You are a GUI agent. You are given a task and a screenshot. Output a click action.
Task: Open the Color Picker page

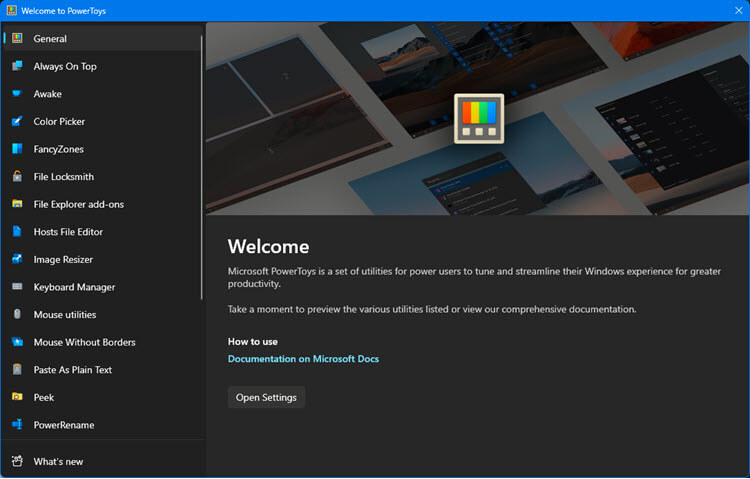(x=101, y=122)
